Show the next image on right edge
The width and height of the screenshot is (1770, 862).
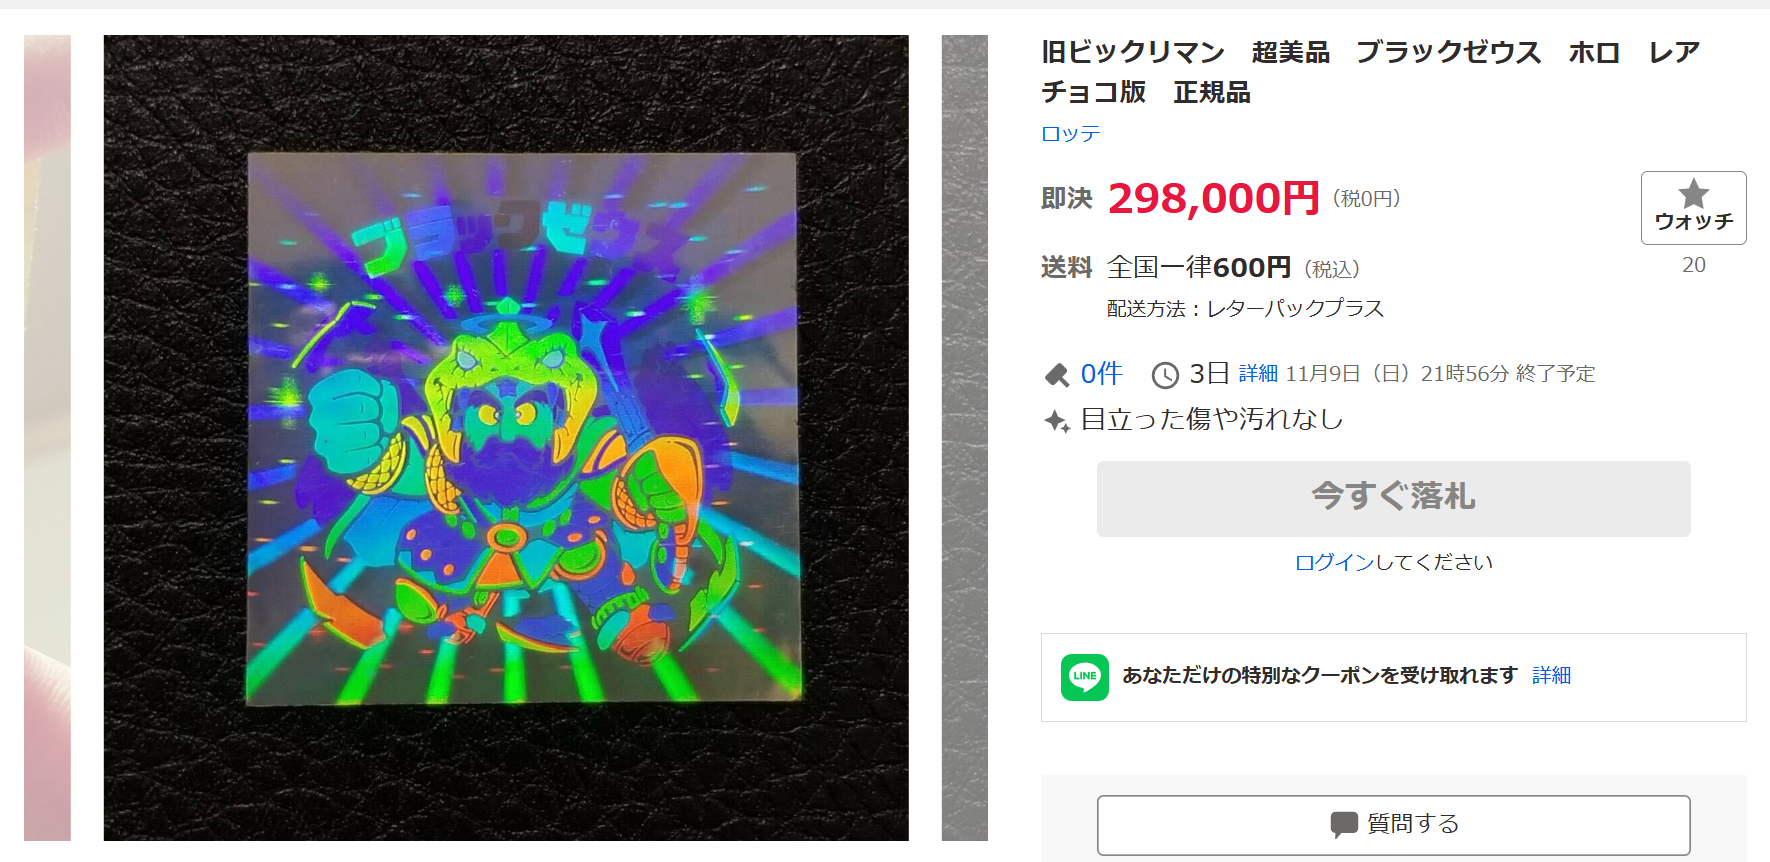964,438
